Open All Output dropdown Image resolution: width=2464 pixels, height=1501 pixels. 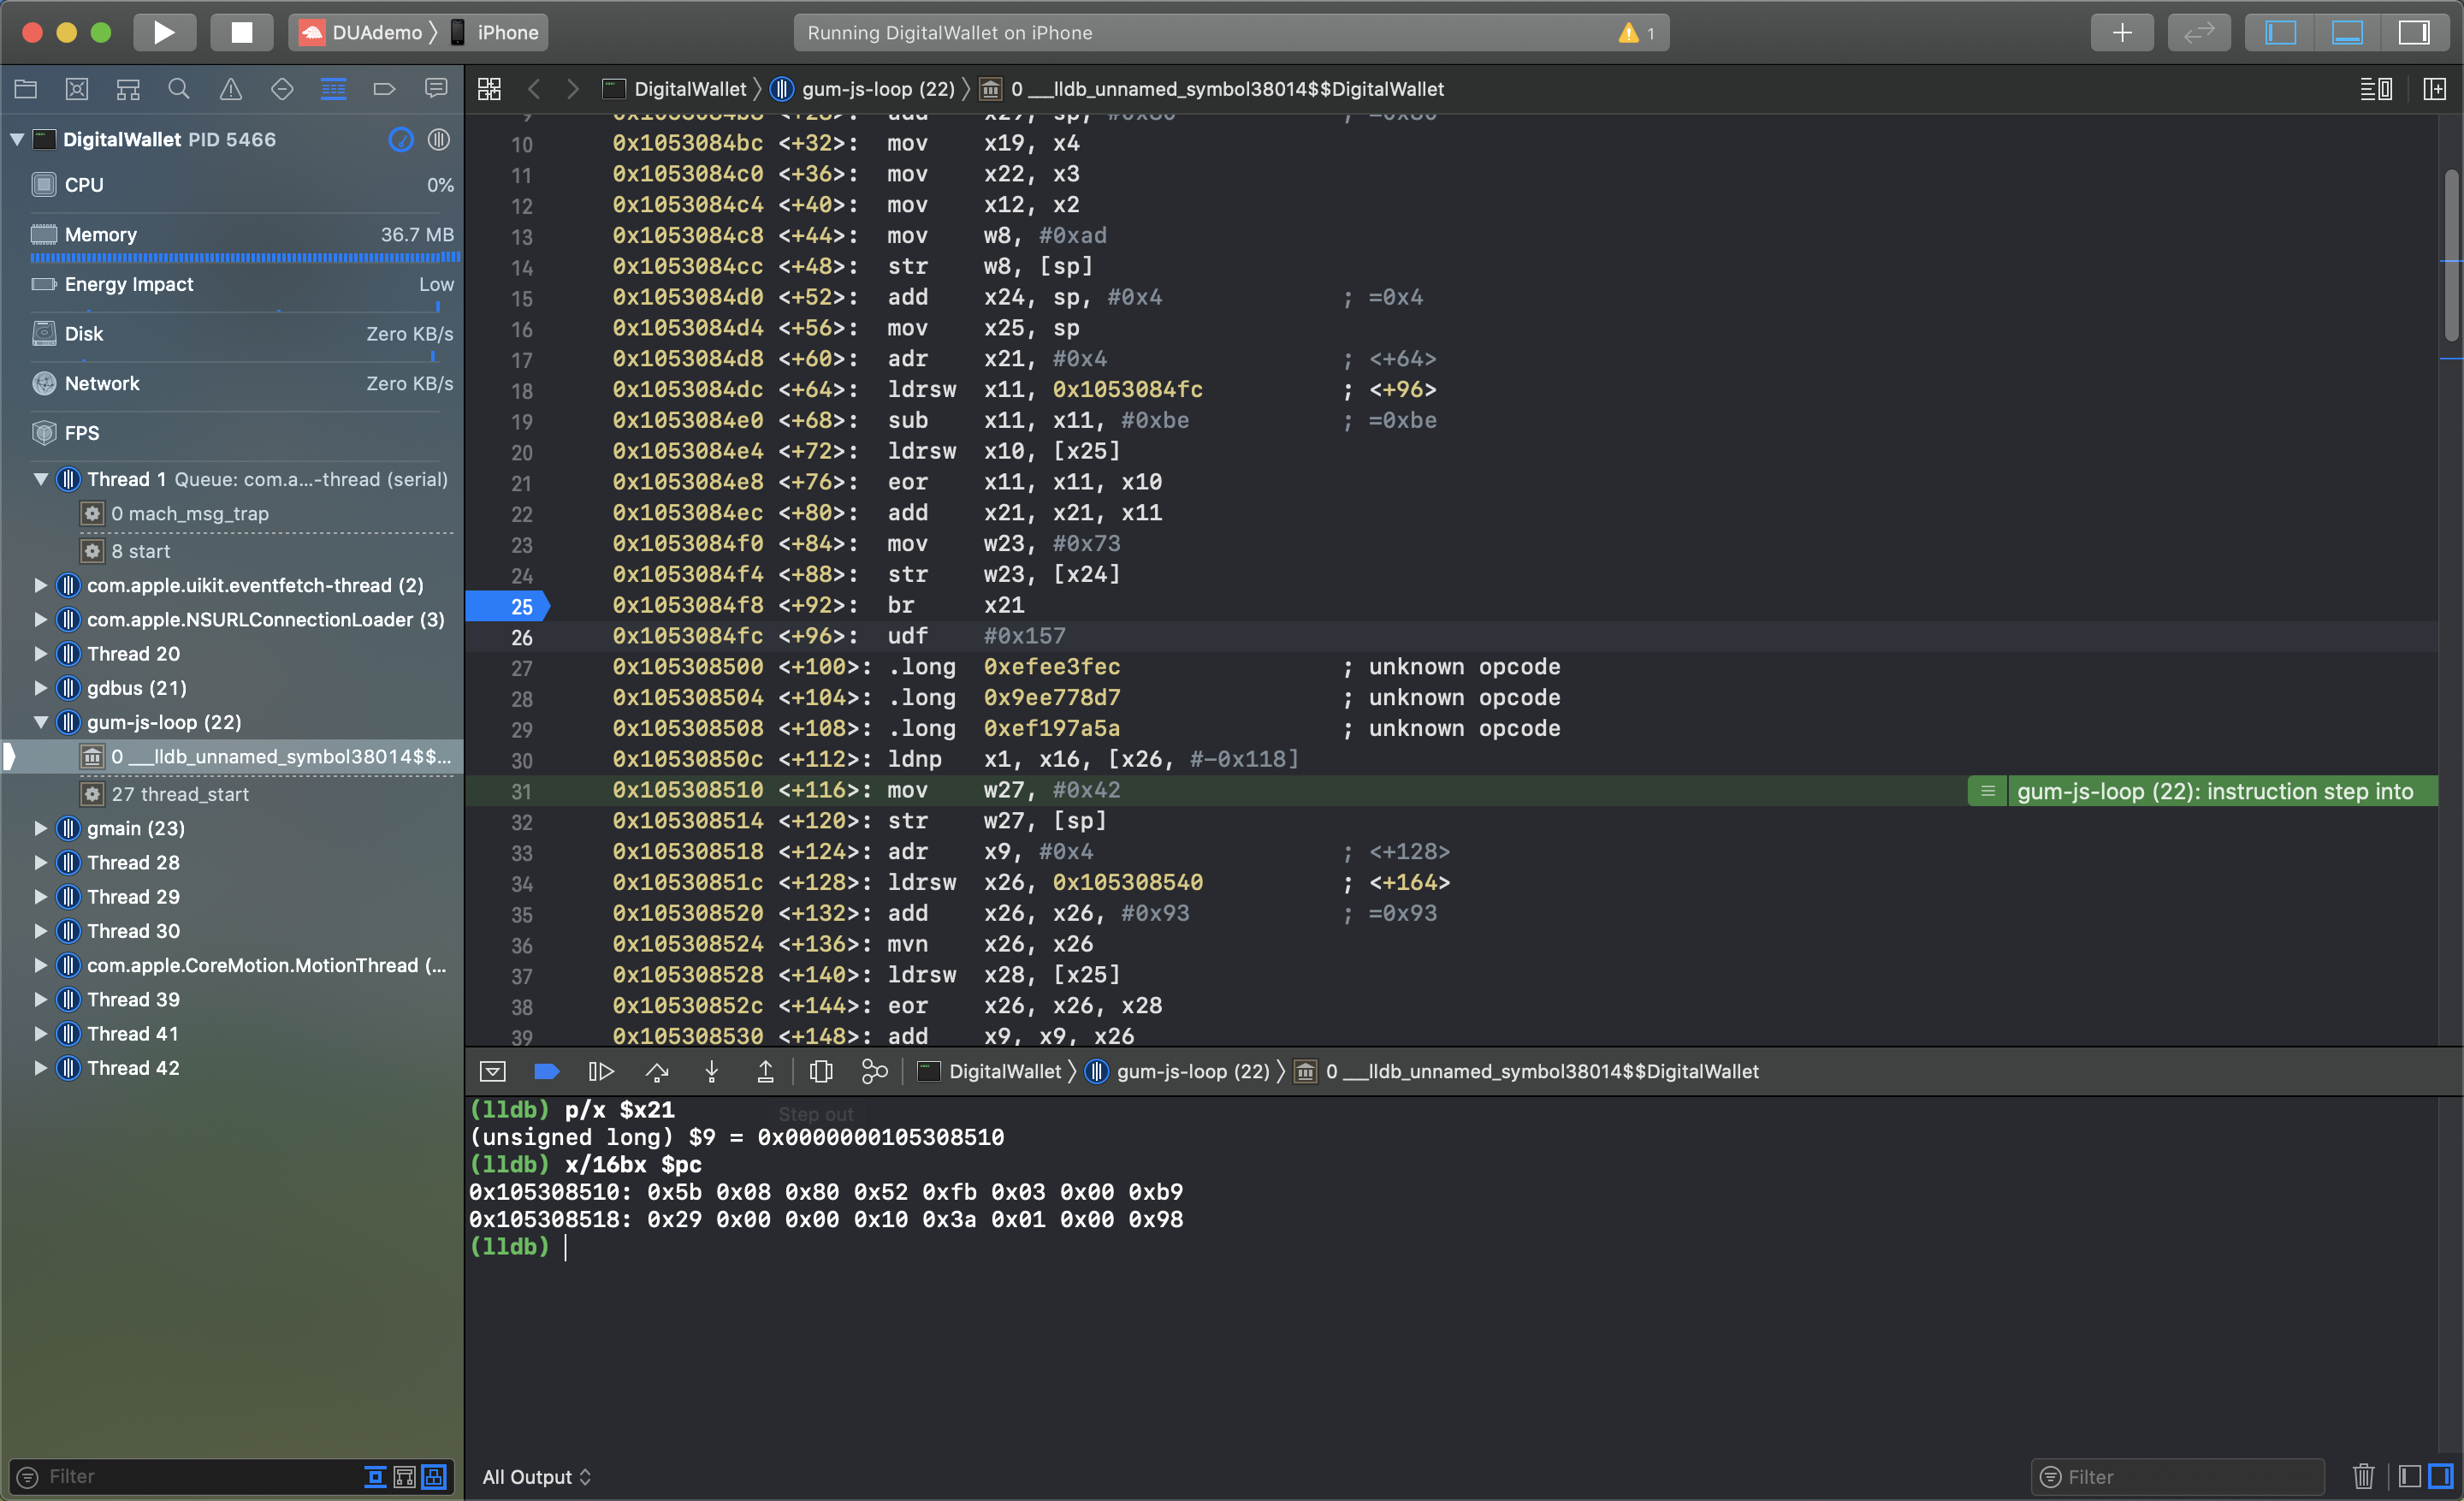(x=537, y=1477)
